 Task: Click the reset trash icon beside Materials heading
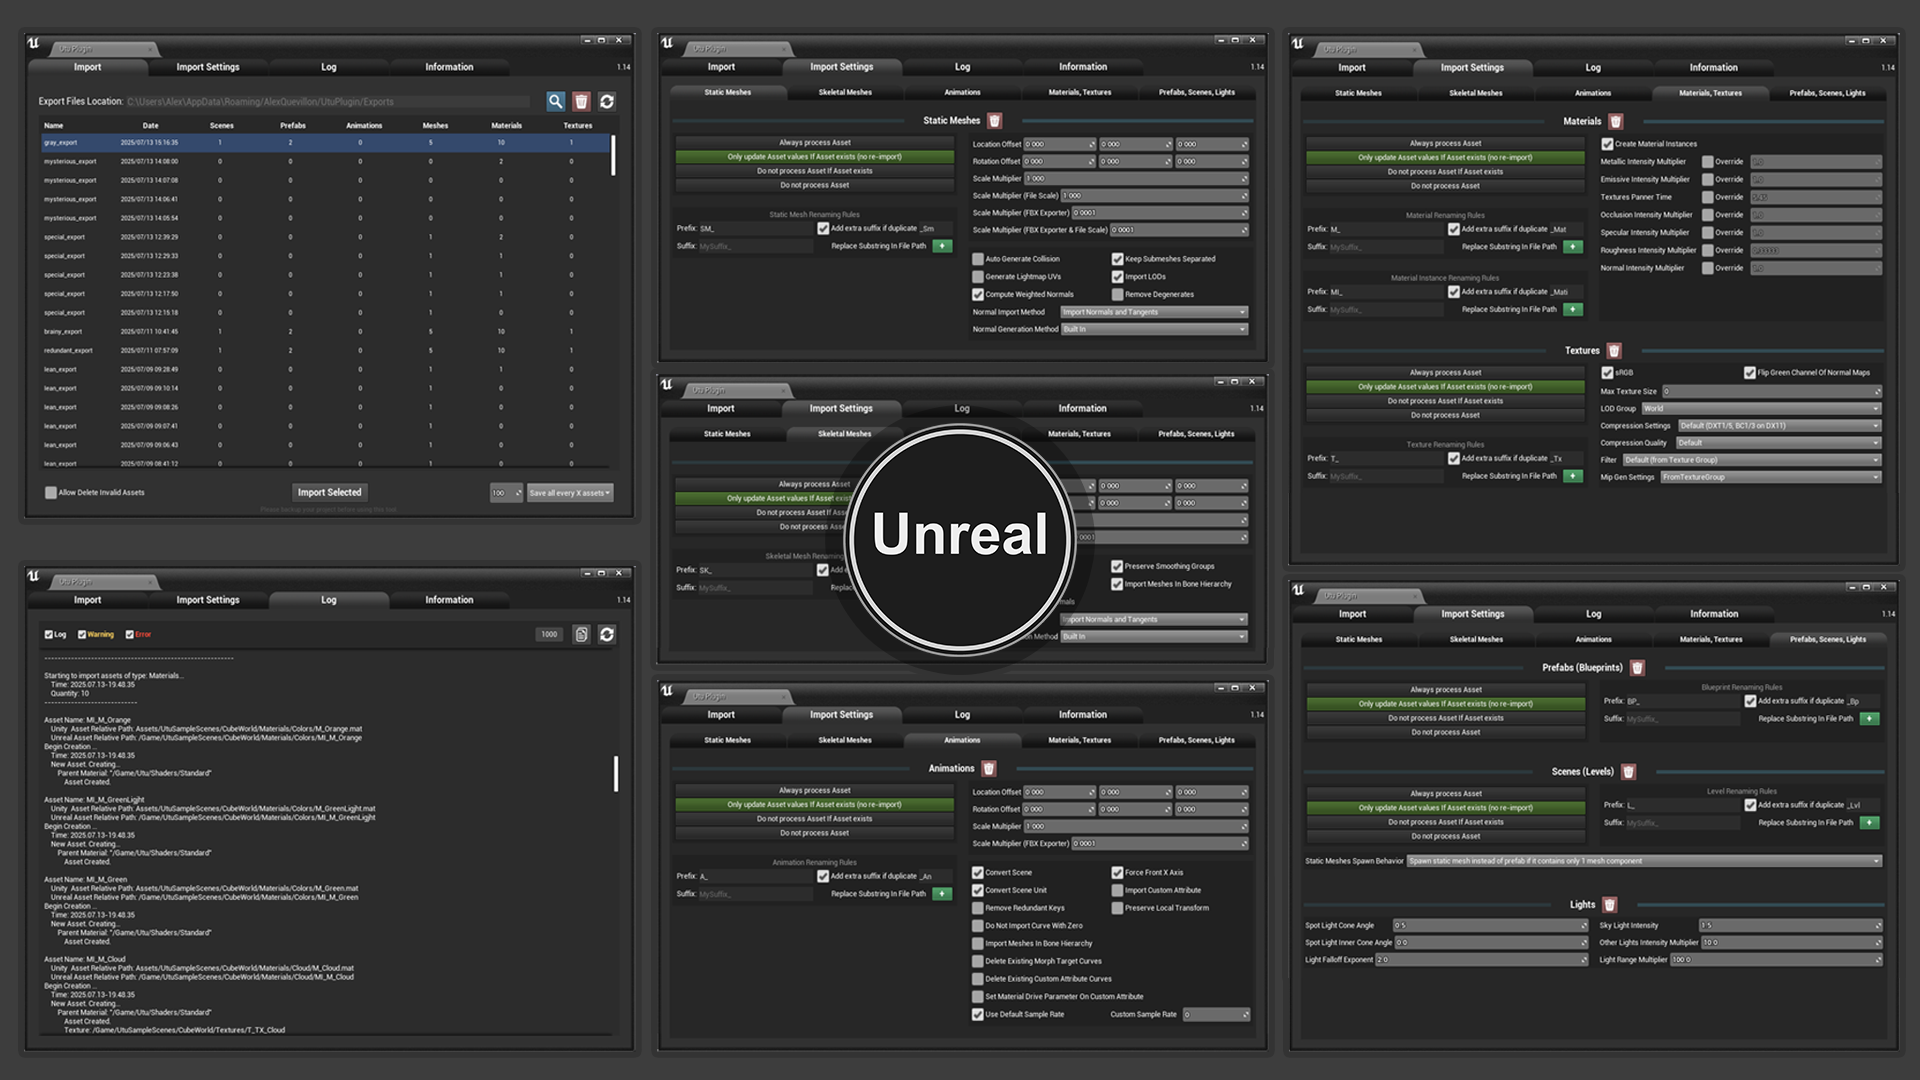click(1616, 121)
